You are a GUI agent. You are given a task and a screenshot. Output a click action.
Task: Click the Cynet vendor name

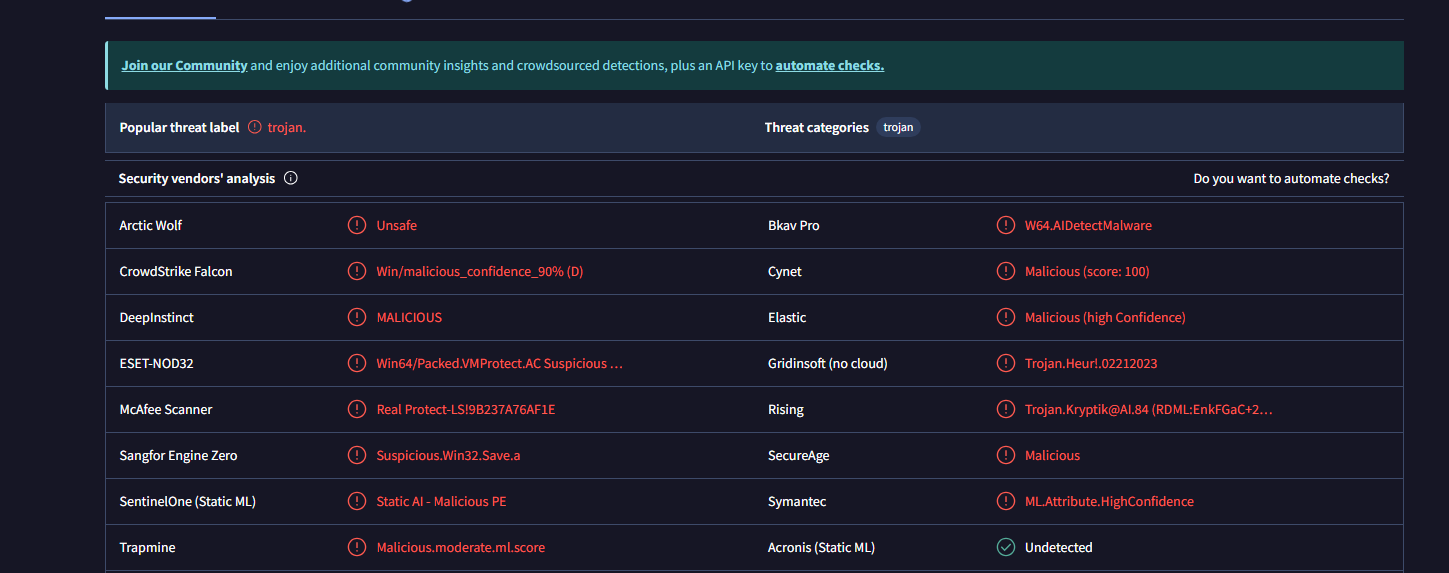pyautogui.click(x=785, y=271)
